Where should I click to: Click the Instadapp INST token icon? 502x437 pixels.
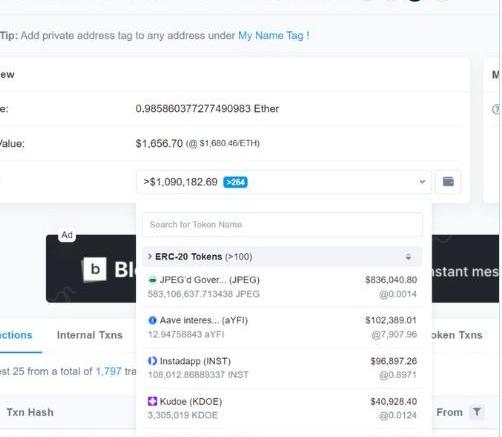pyautogui.click(x=152, y=361)
